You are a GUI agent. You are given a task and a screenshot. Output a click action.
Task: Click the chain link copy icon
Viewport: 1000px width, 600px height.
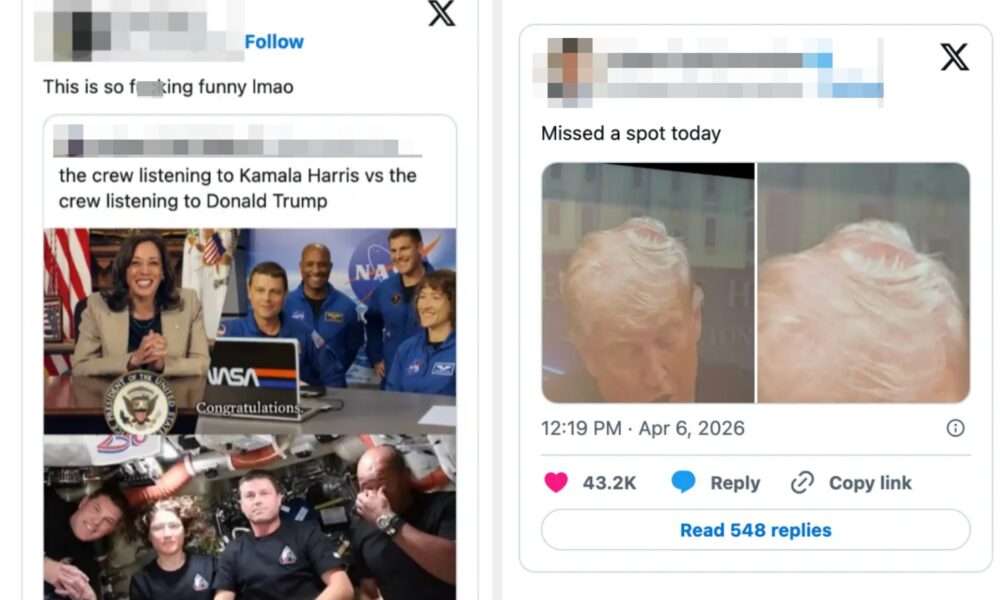802,483
